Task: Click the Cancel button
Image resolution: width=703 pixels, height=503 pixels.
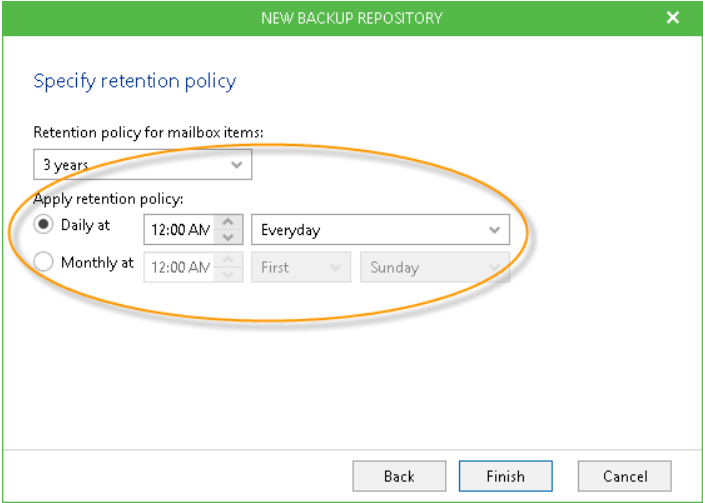Action: click(625, 476)
